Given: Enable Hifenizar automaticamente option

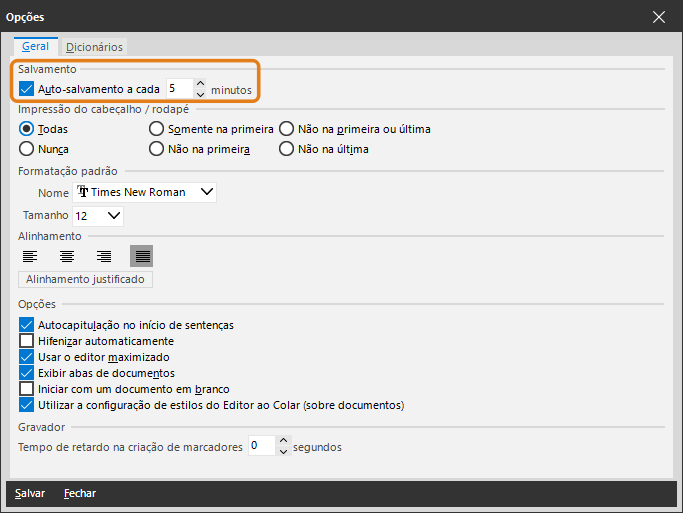Looking at the screenshot, I should pos(27,341).
